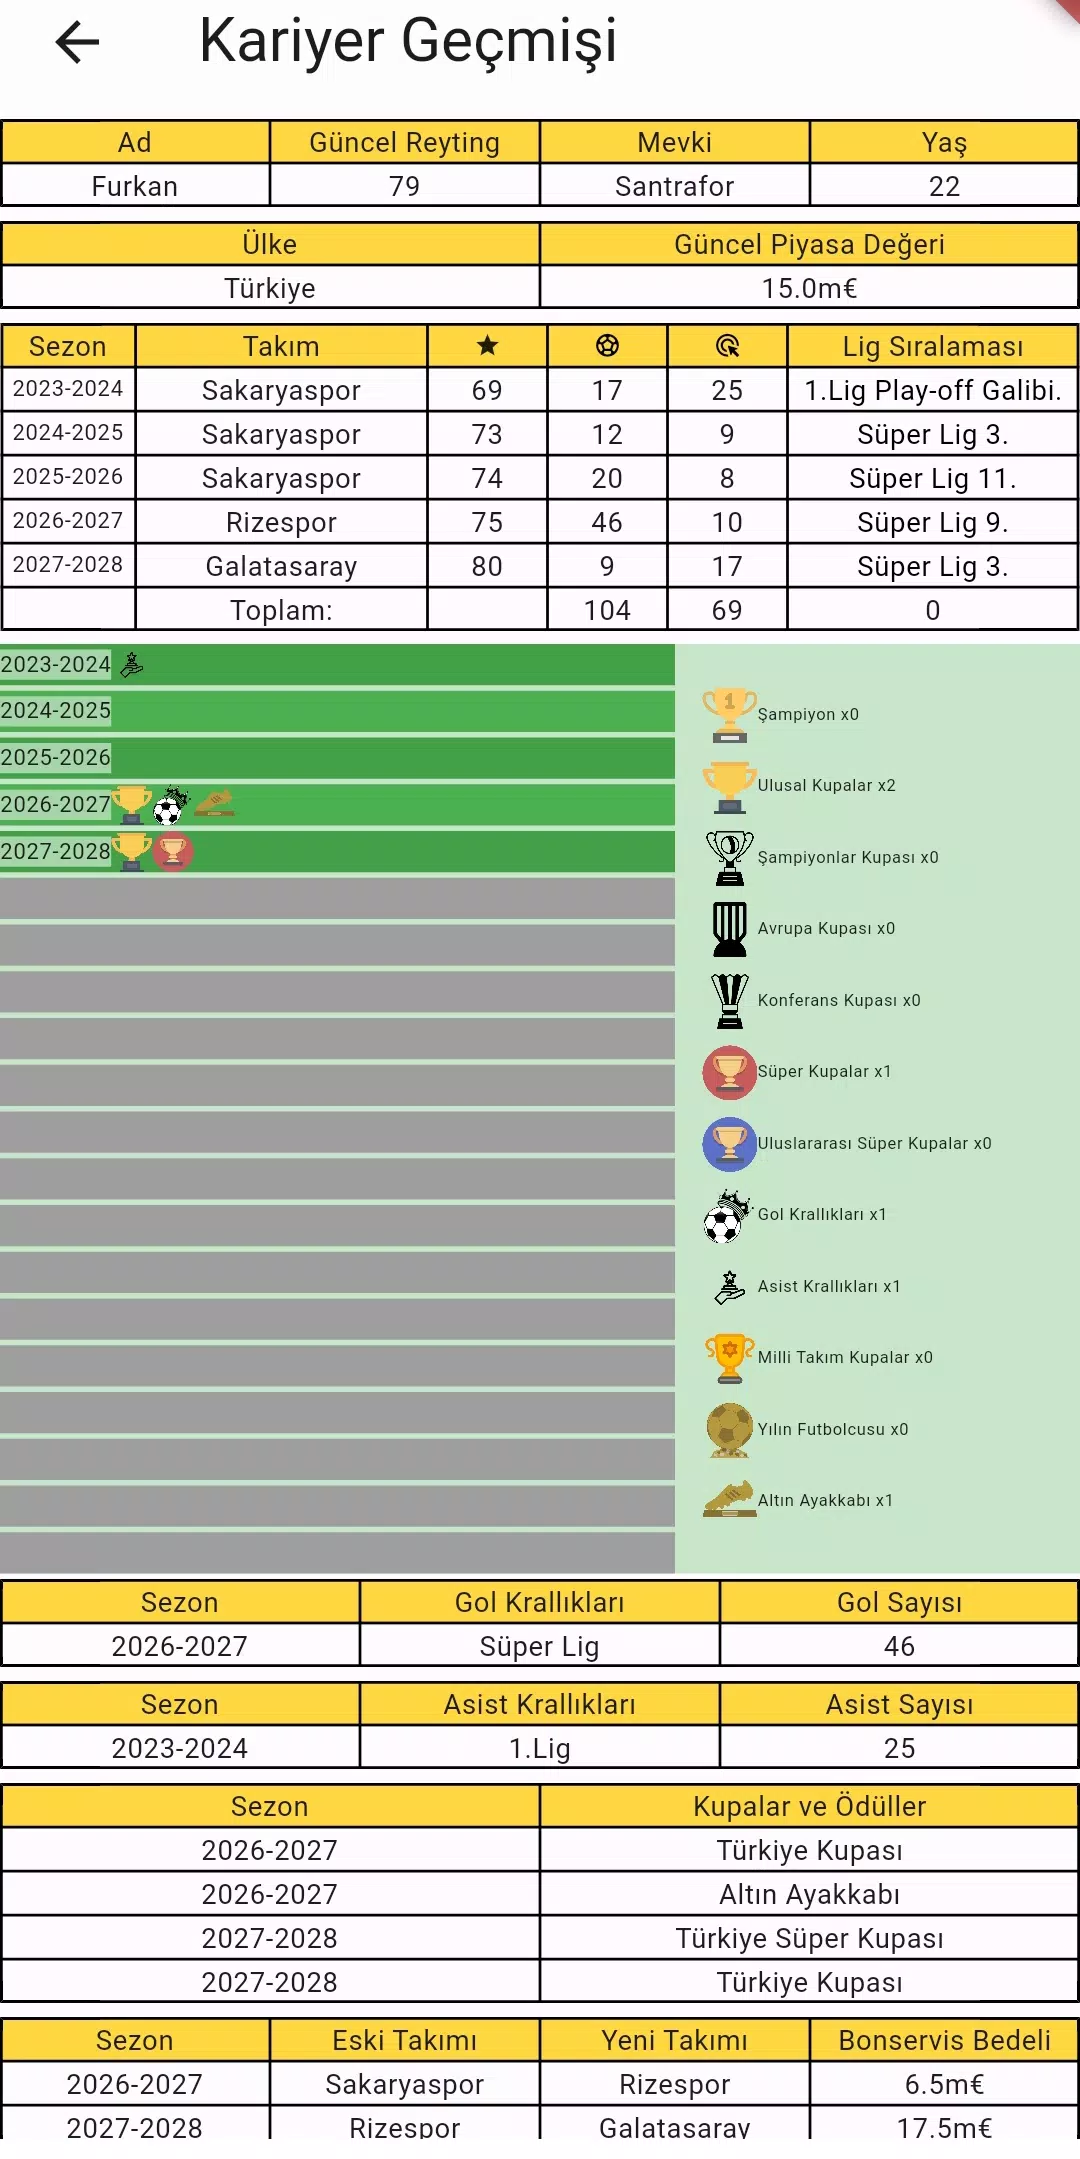Click assist king icon in 2023-2024 bar

(131, 664)
